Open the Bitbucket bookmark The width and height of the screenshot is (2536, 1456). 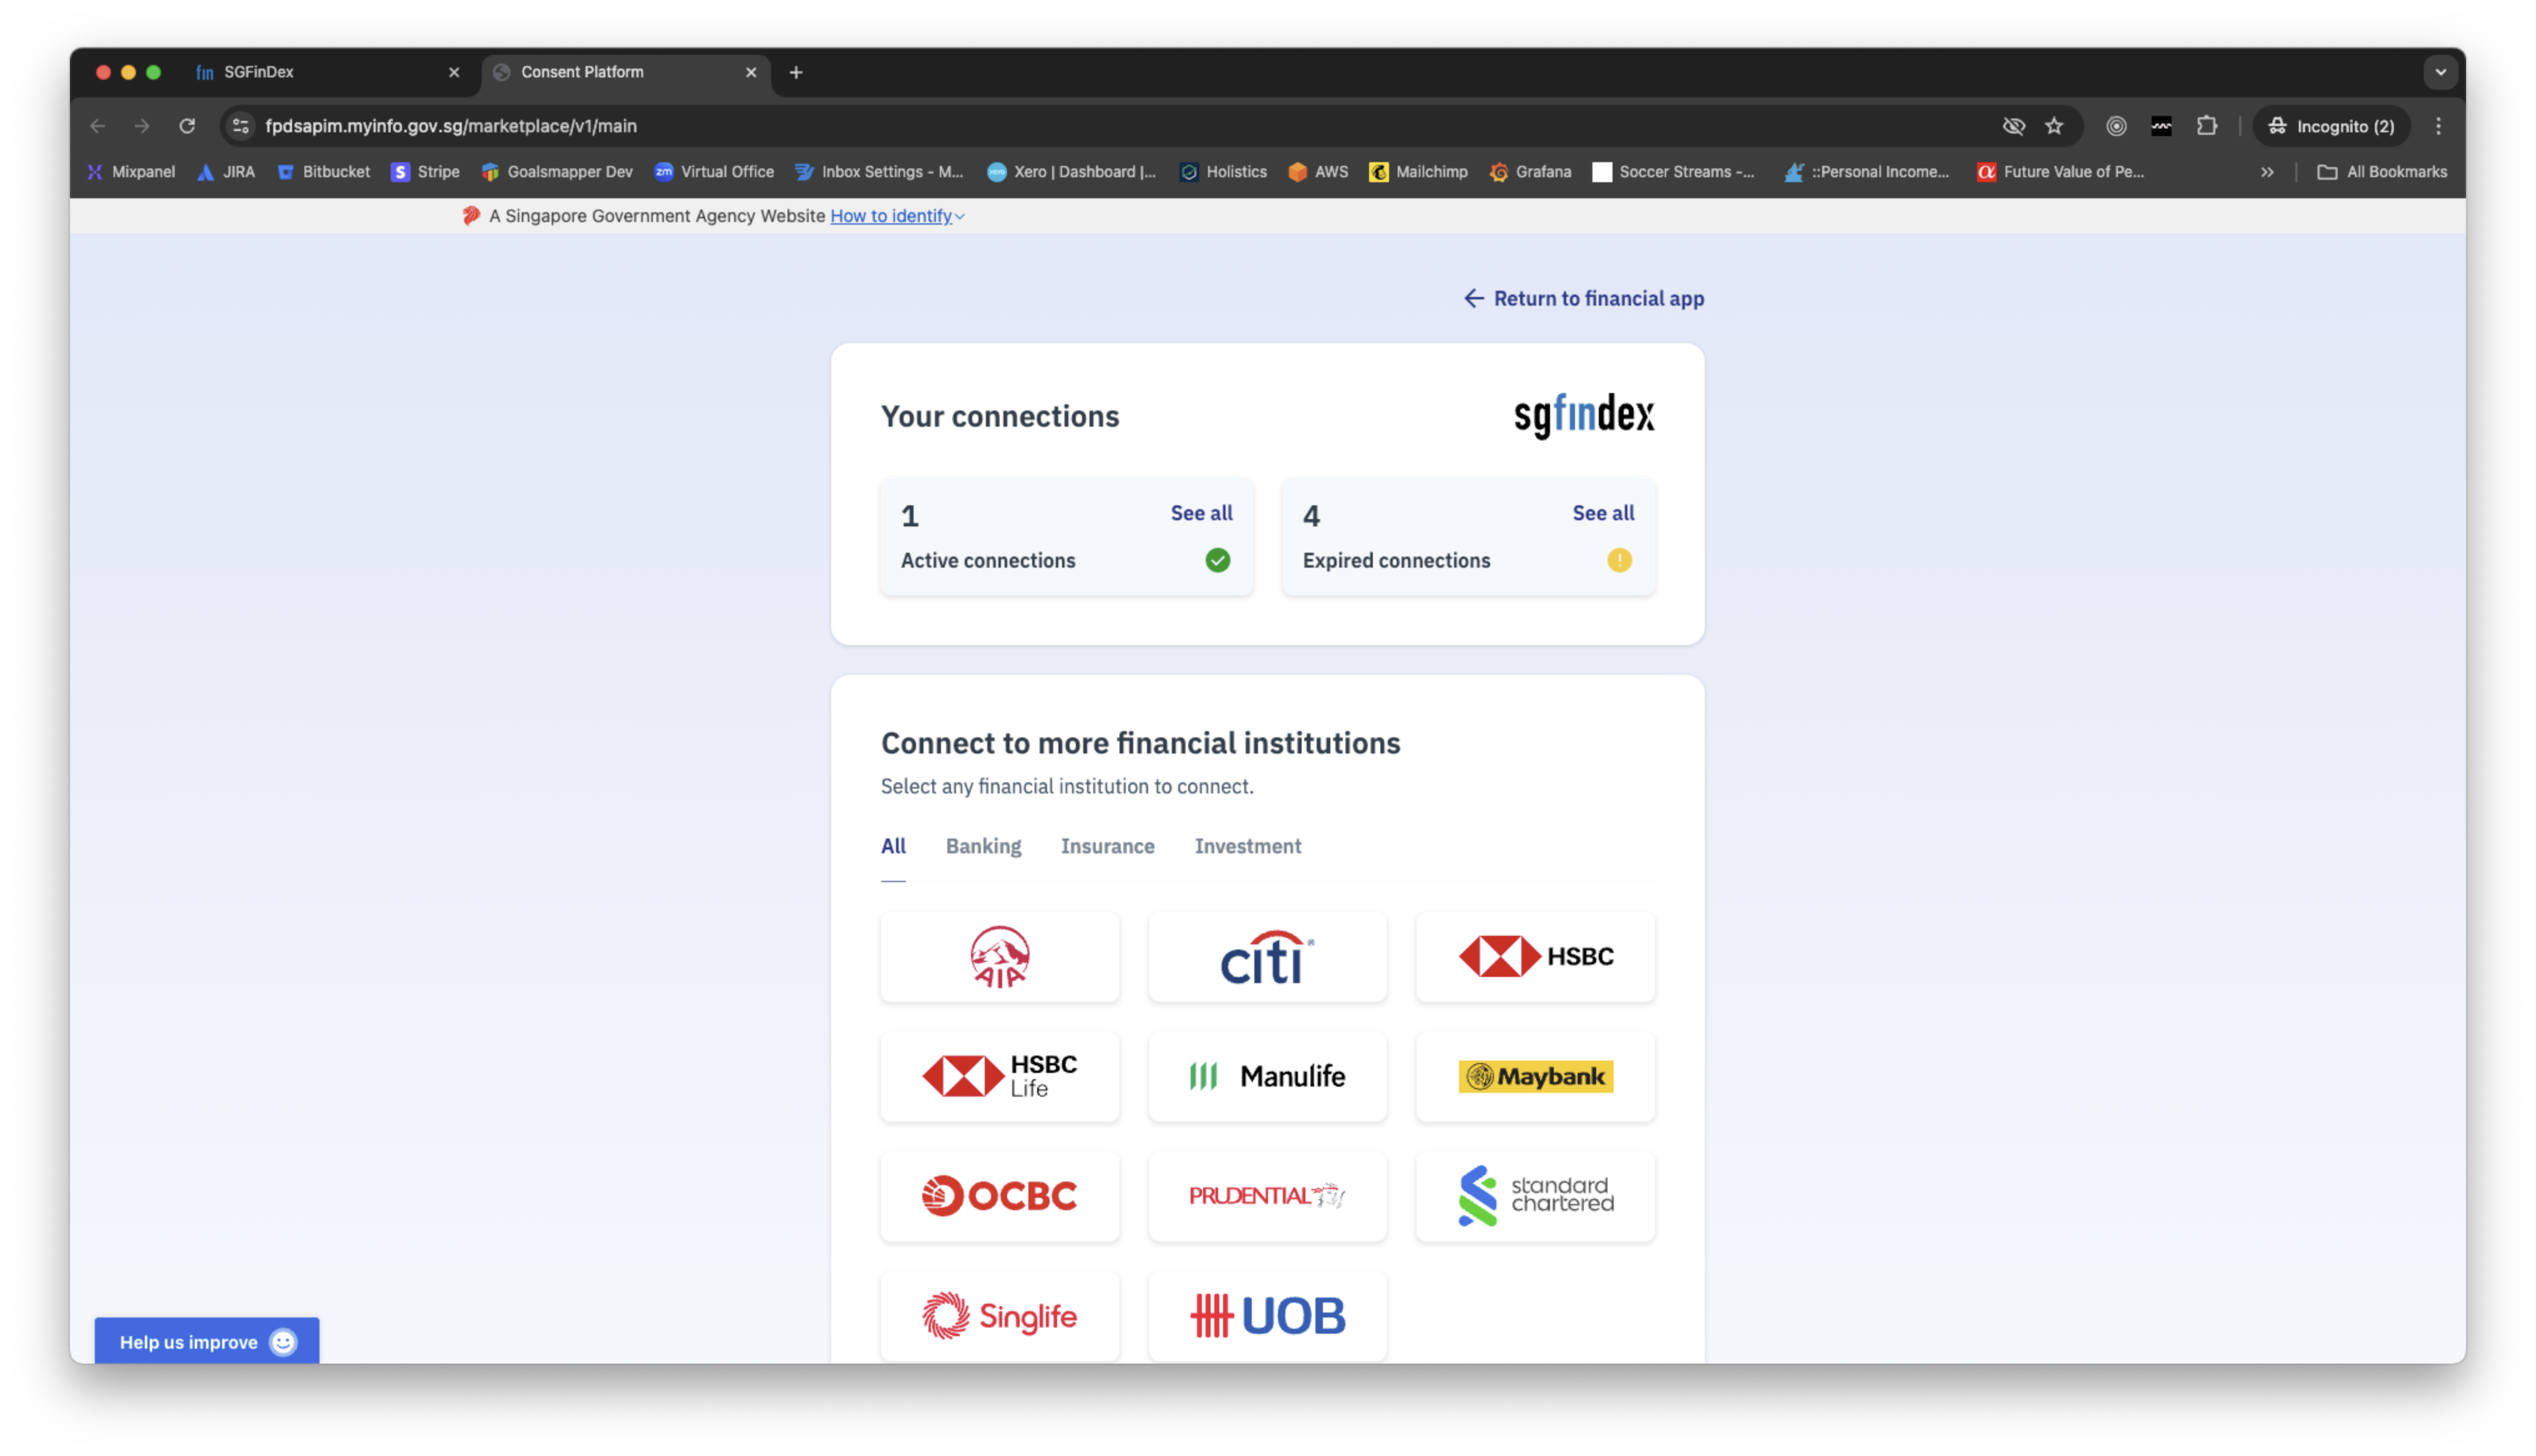coord(323,172)
